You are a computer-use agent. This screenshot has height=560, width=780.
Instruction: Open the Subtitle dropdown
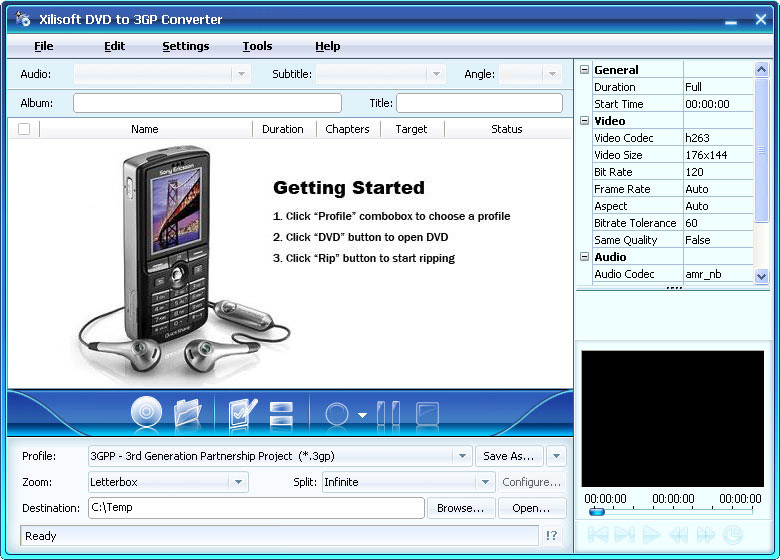pyautogui.click(x=436, y=74)
